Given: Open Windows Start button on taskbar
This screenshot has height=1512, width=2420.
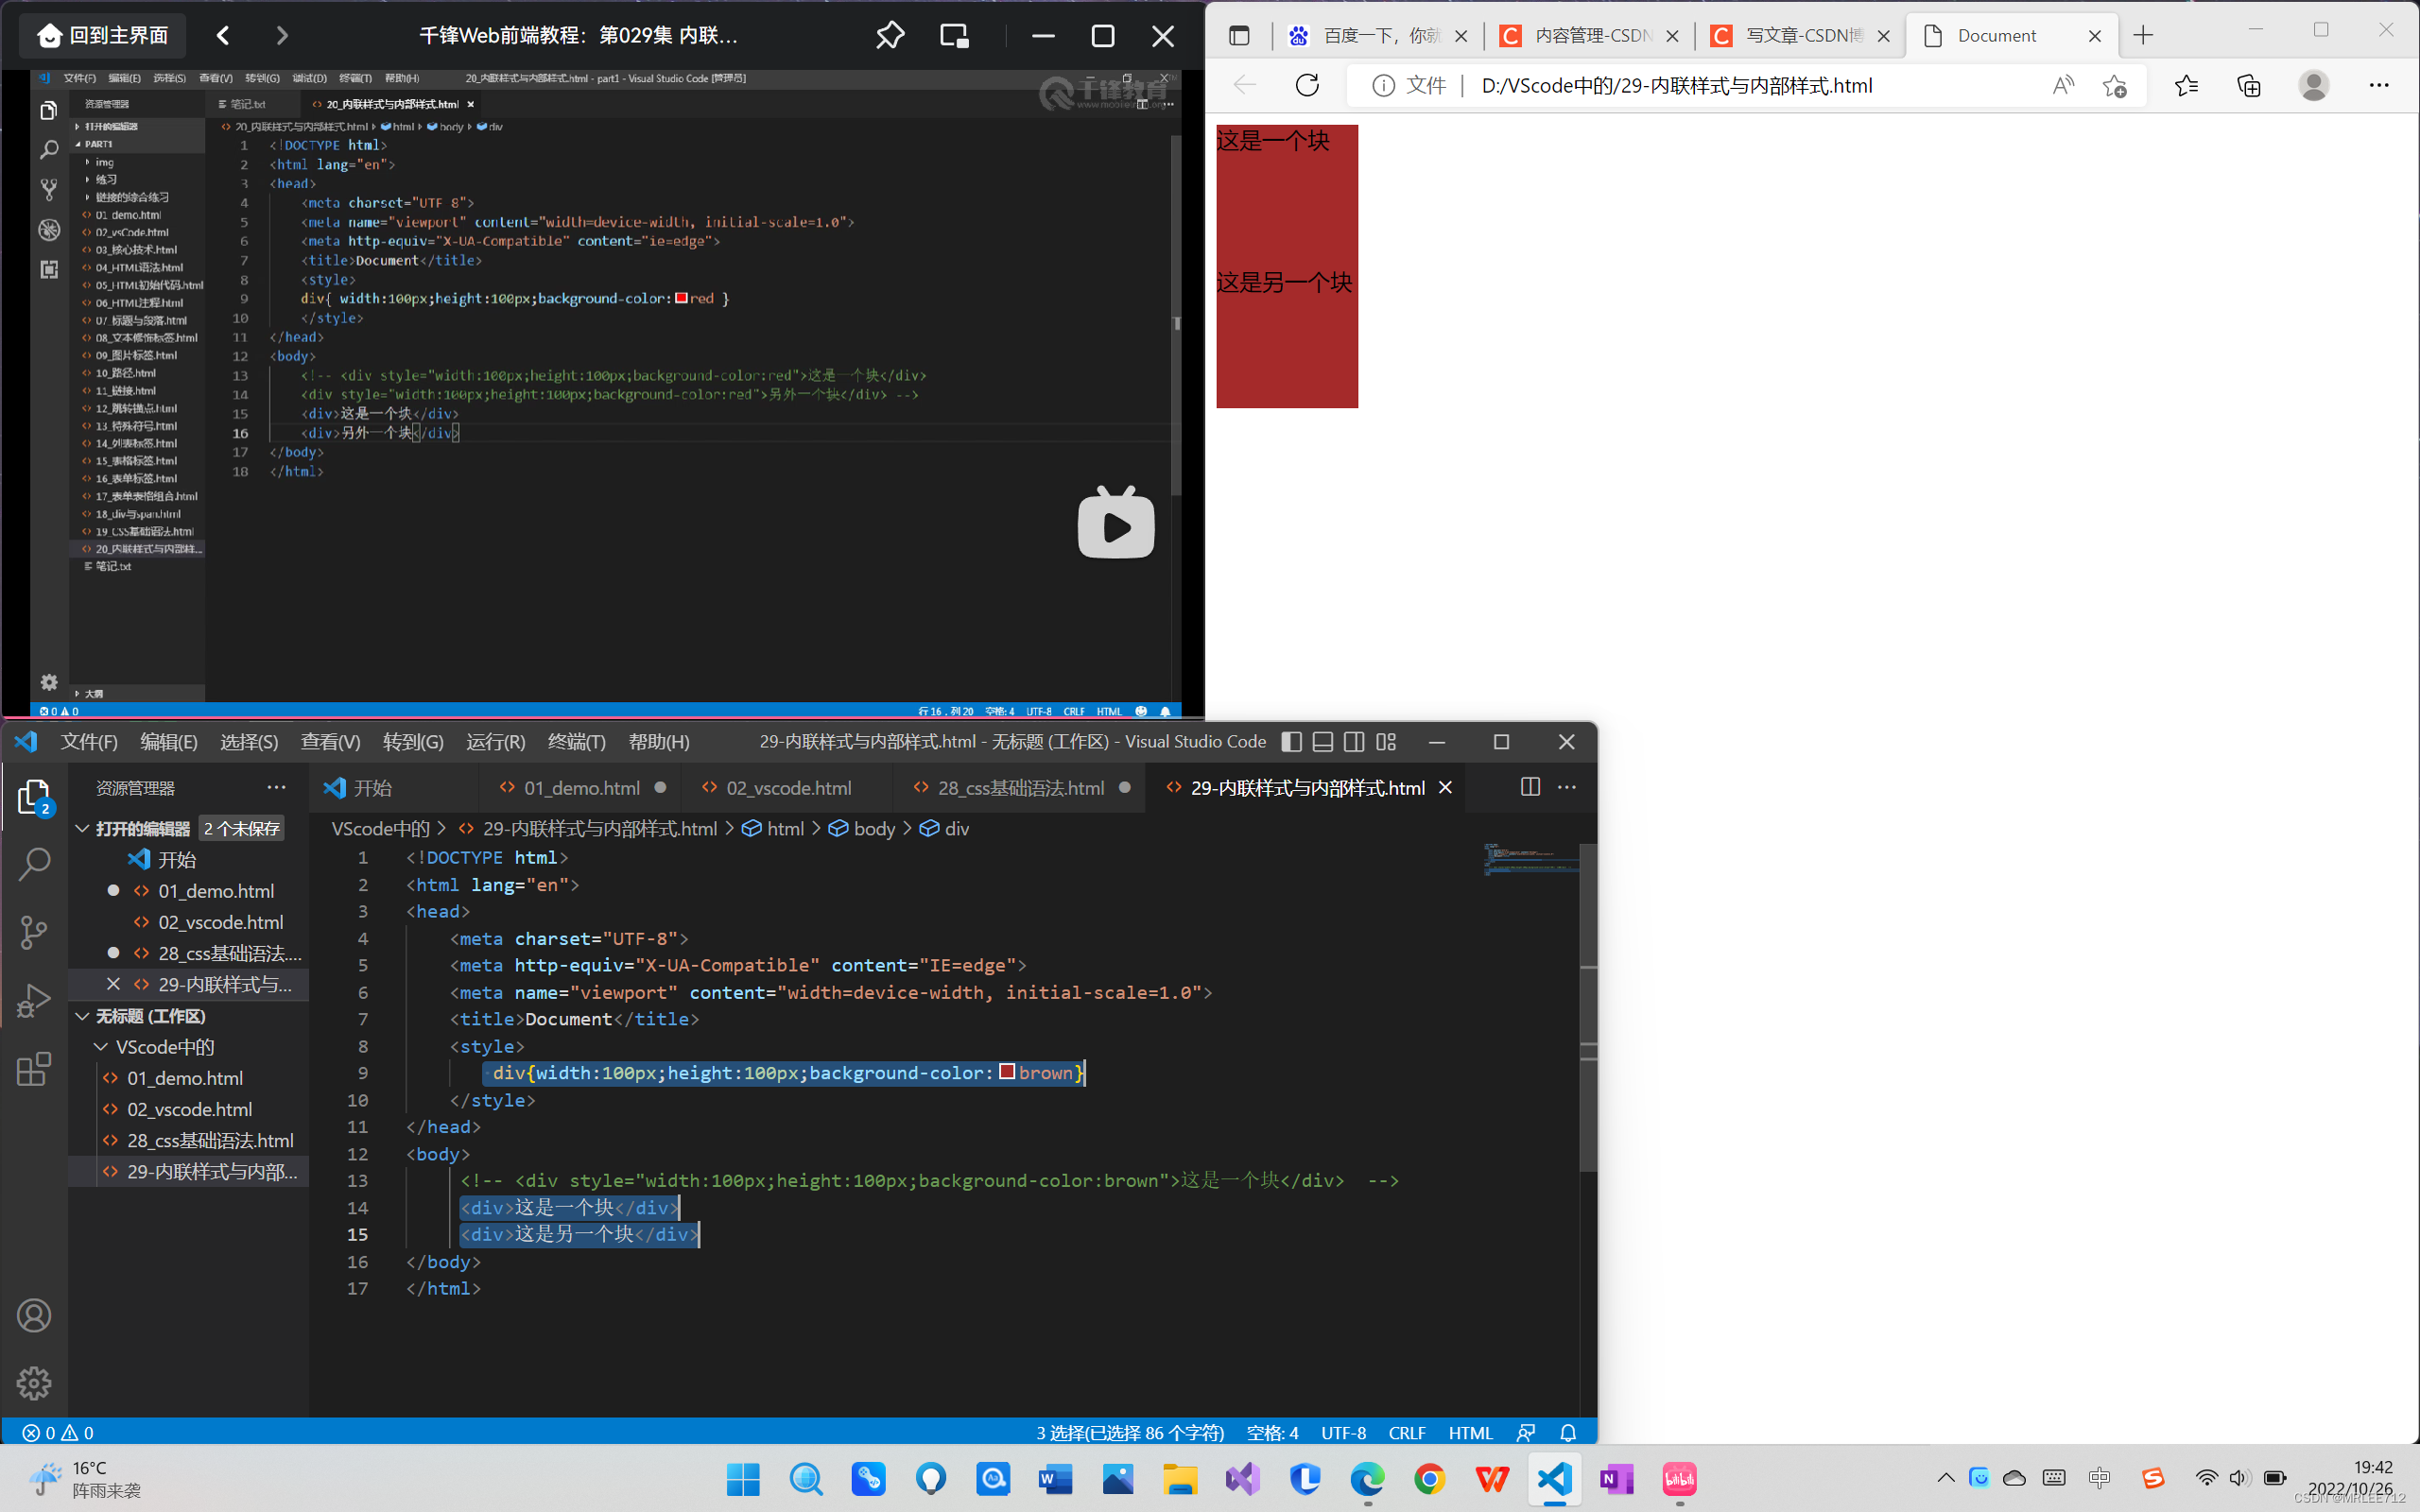Looking at the screenshot, I should [x=743, y=1478].
